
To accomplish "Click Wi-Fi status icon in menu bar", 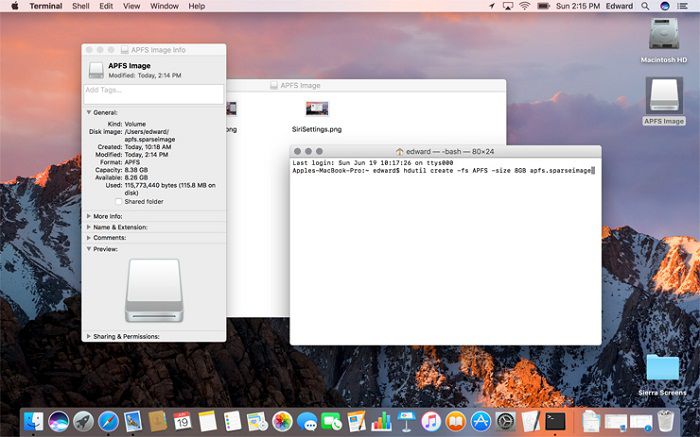I will (x=525, y=6).
